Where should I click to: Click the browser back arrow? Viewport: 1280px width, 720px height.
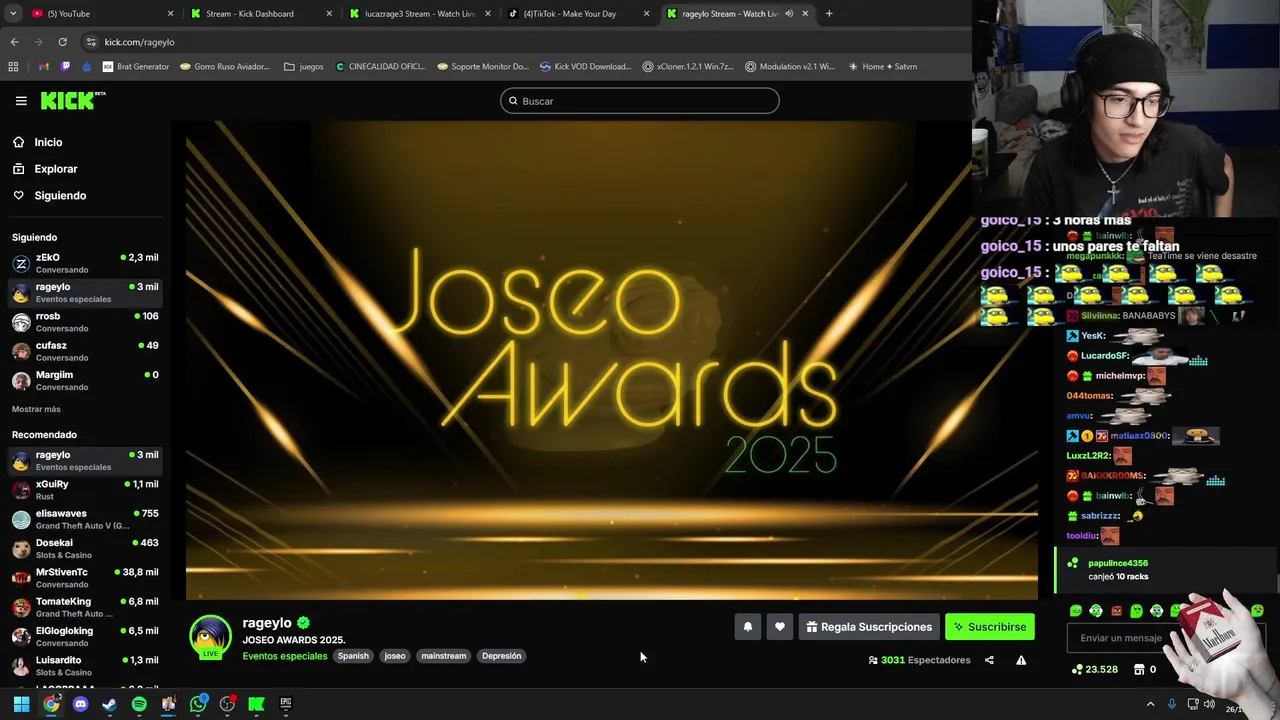pos(14,42)
